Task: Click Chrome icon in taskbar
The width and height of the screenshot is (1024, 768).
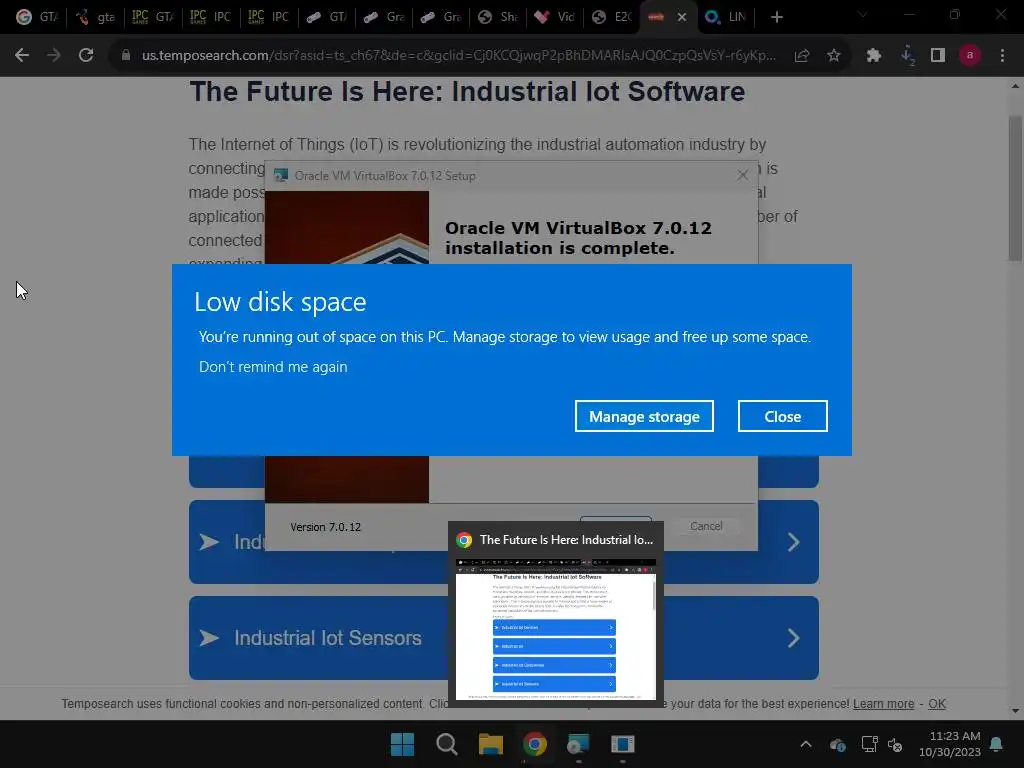Action: pyautogui.click(x=534, y=744)
